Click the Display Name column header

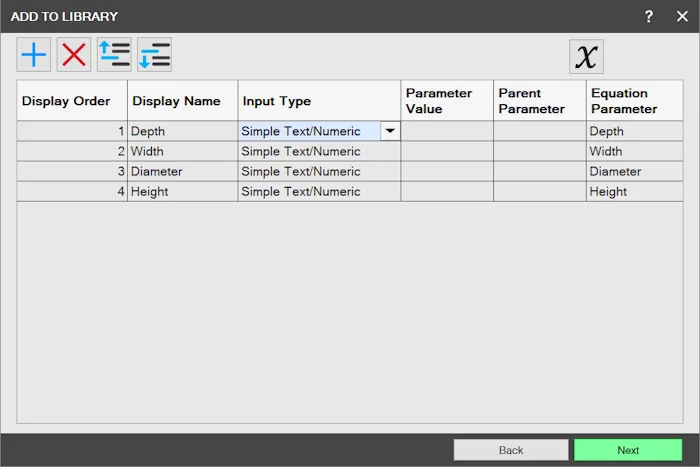pos(183,100)
